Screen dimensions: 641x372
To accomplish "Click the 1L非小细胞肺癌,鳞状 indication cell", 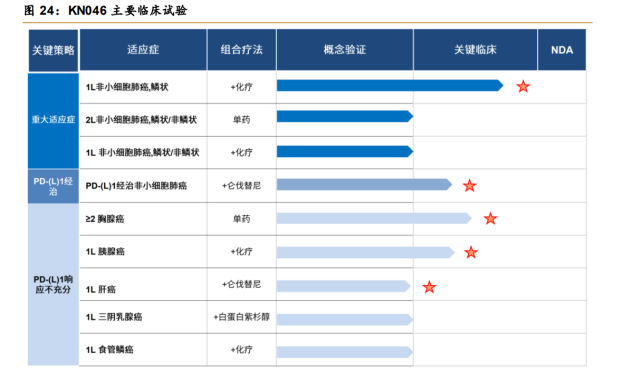I will click(x=143, y=87).
